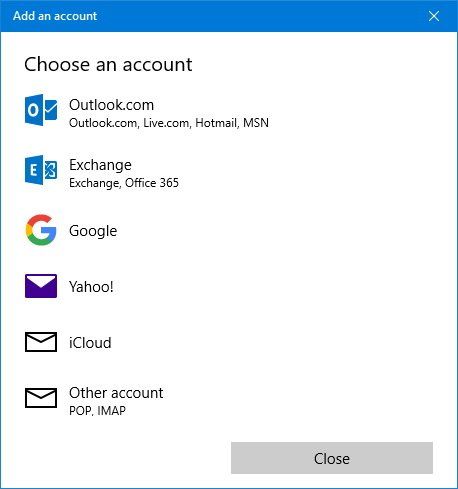This screenshot has height=489, width=458.
Task: Select the Other account label
Action: tap(116, 393)
